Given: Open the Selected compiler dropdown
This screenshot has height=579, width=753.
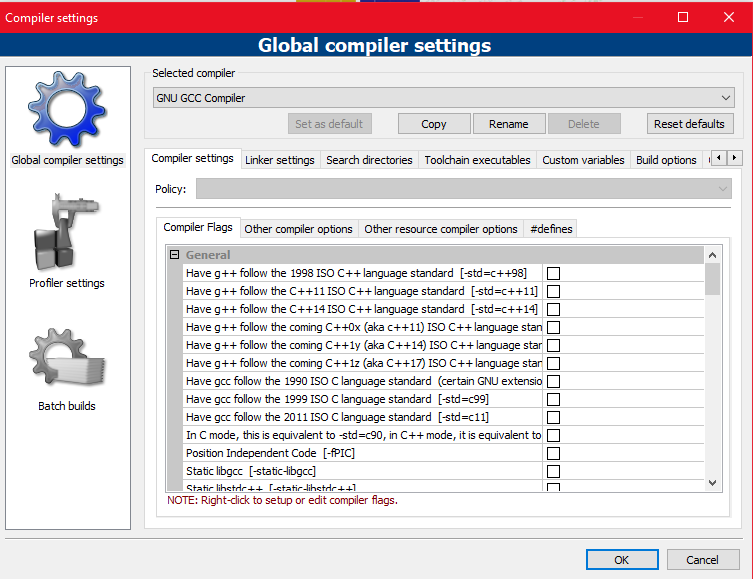Looking at the screenshot, I should tap(444, 98).
